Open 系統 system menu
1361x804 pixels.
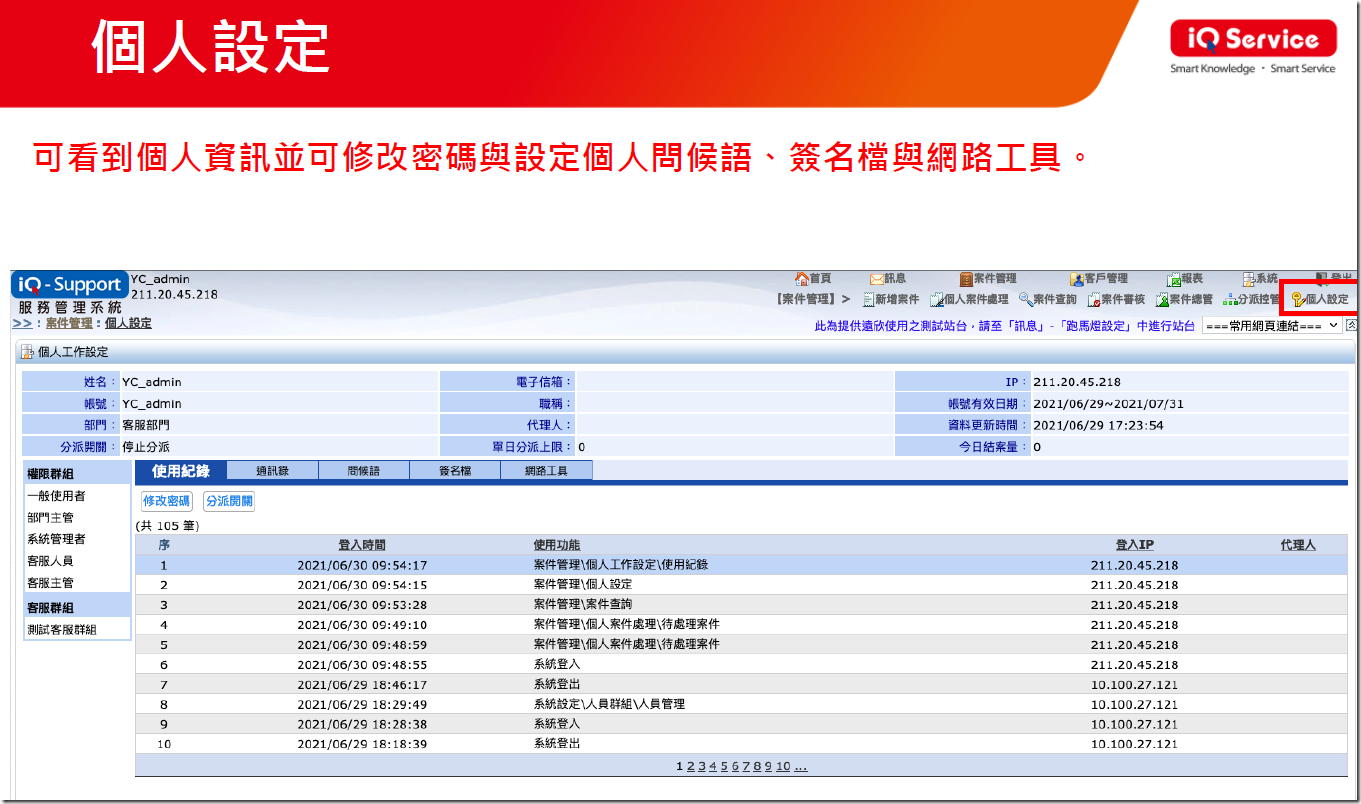pyautogui.click(x=1260, y=279)
